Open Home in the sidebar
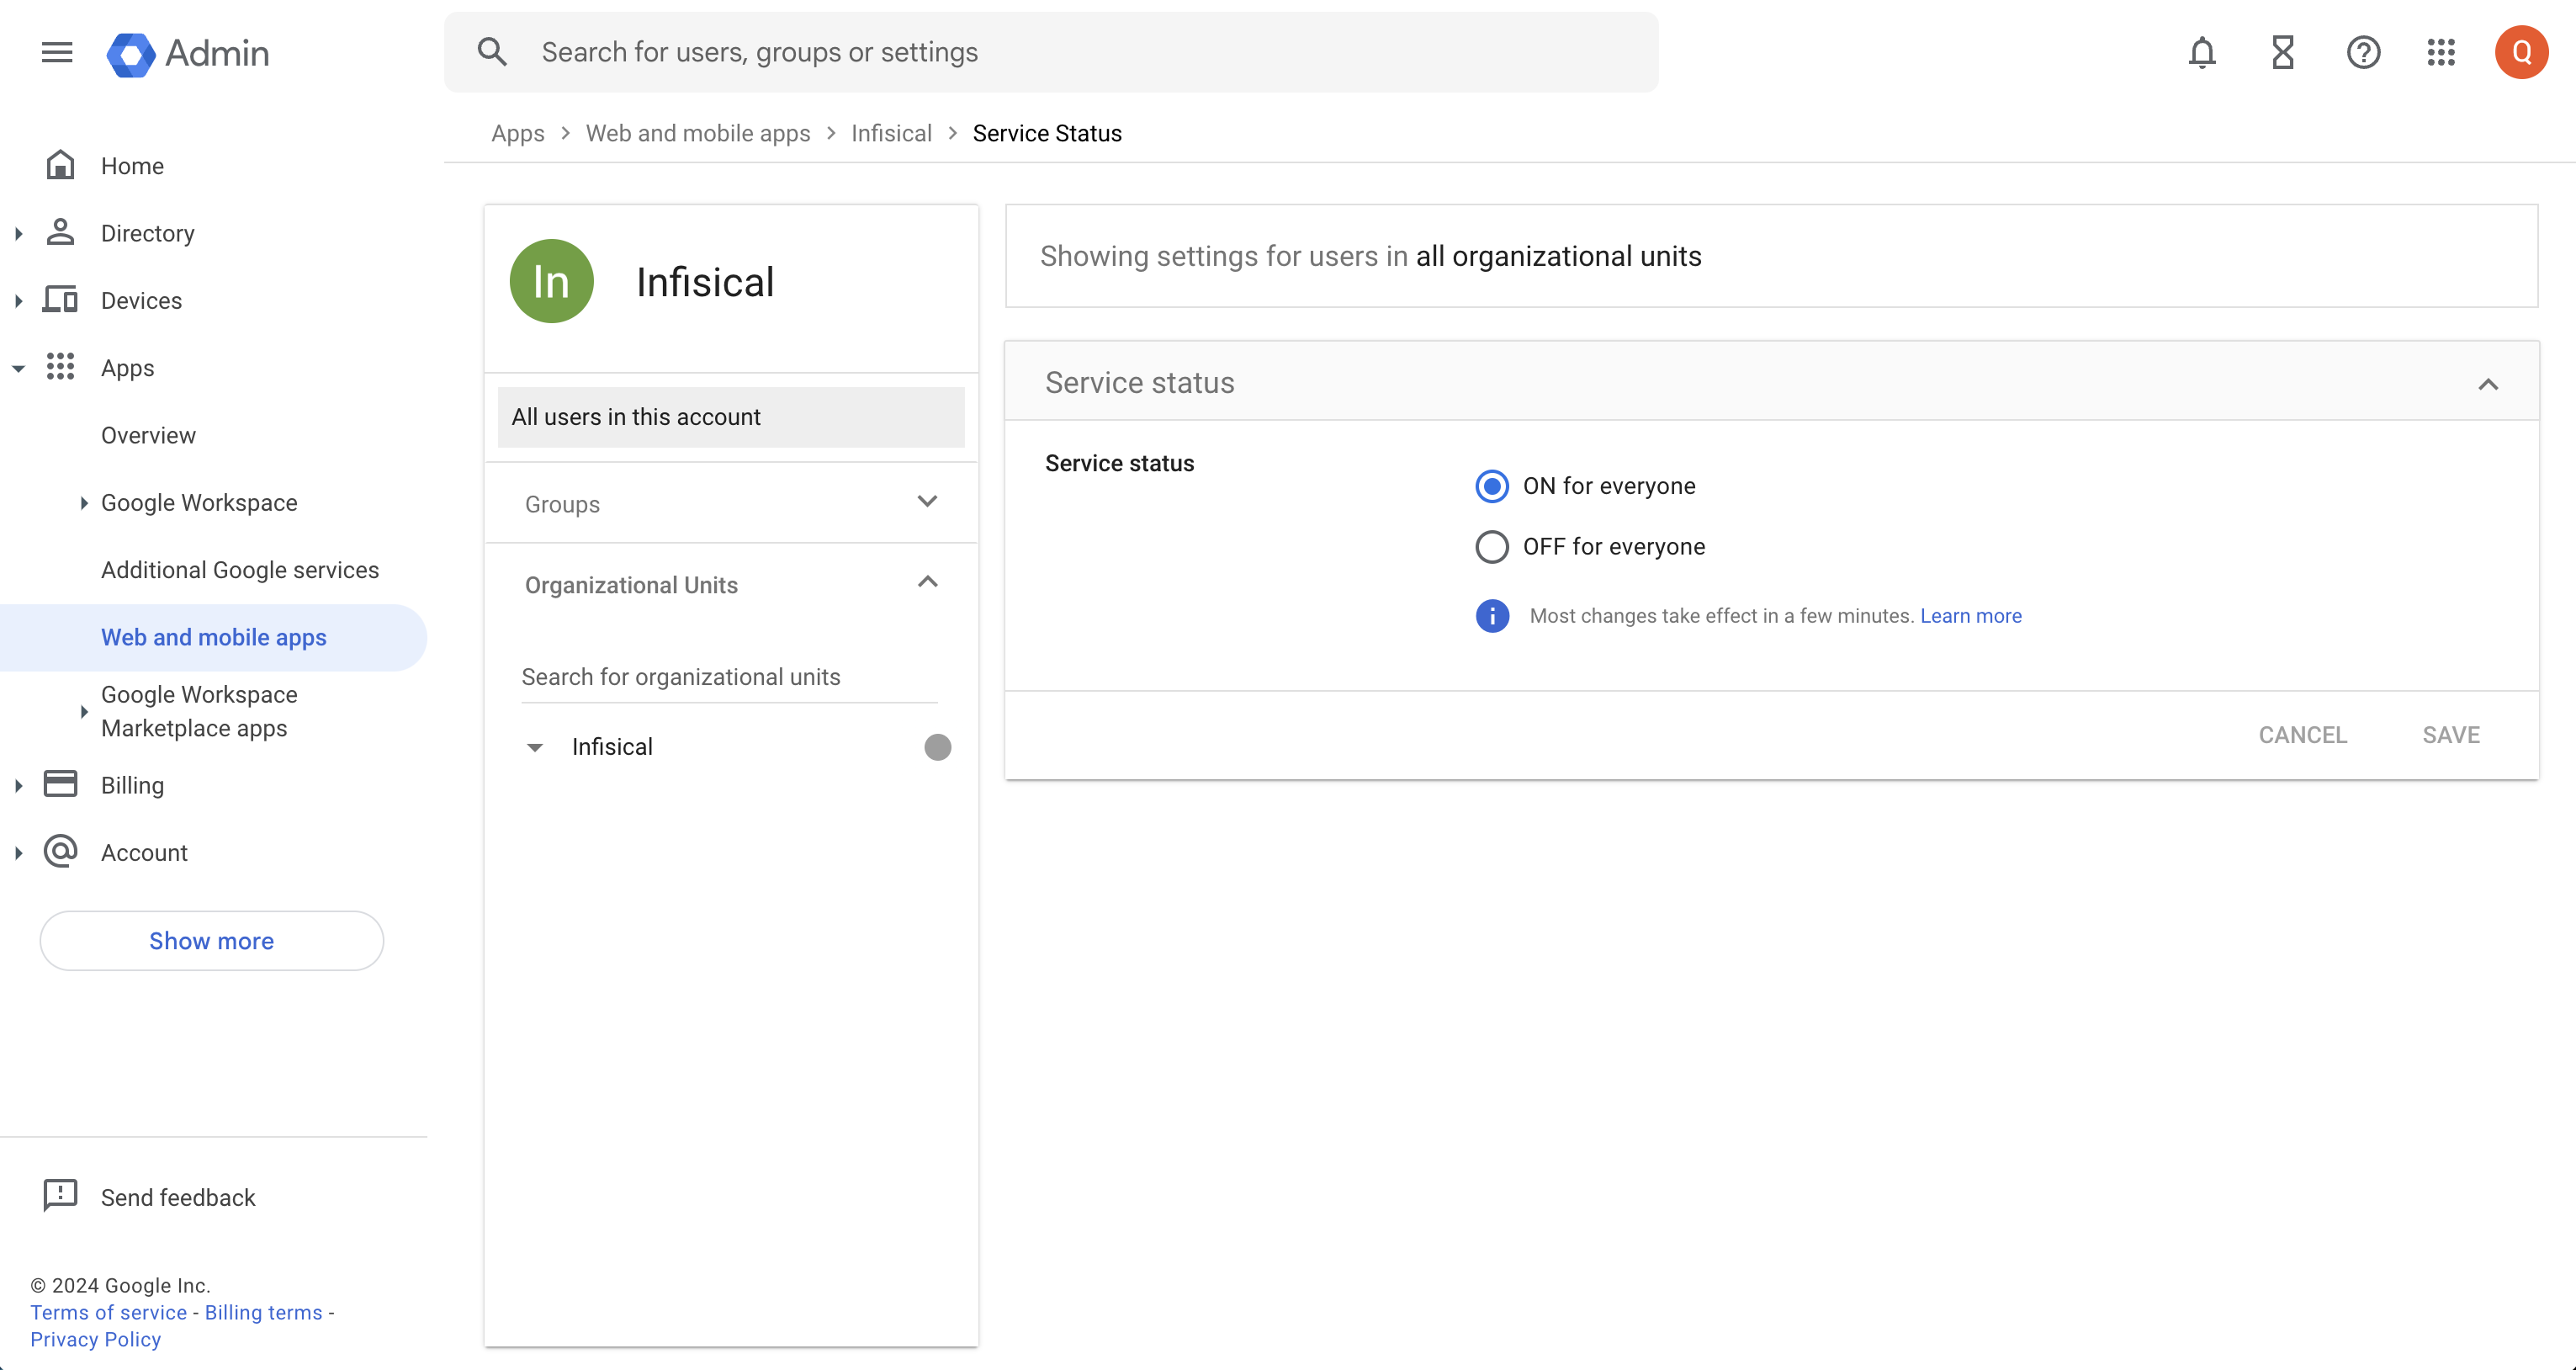Image resolution: width=2576 pixels, height=1370 pixels. (132, 166)
